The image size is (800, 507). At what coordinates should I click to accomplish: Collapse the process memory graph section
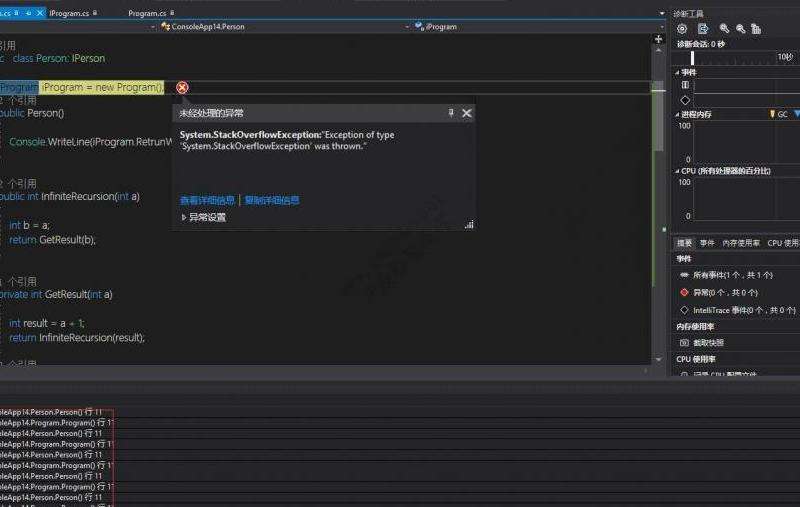pyautogui.click(x=679, y=114)
